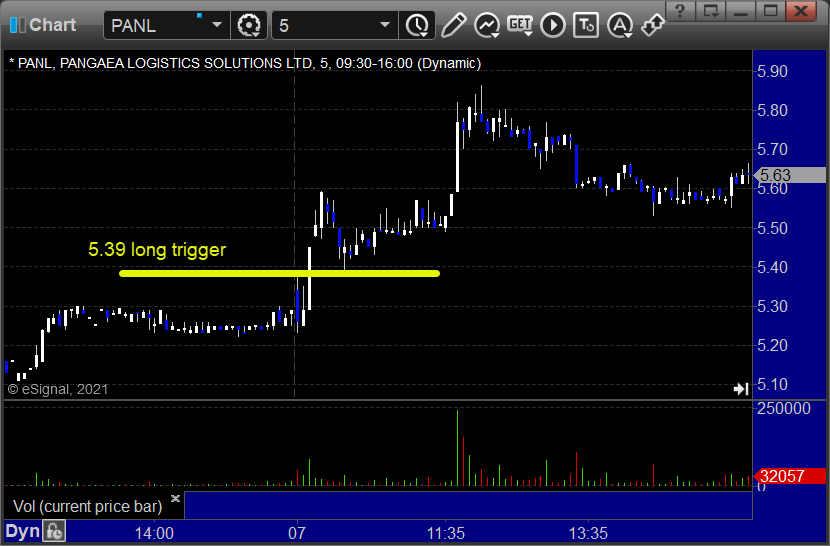
Task: Close the chart window
Action: point(801,11)
